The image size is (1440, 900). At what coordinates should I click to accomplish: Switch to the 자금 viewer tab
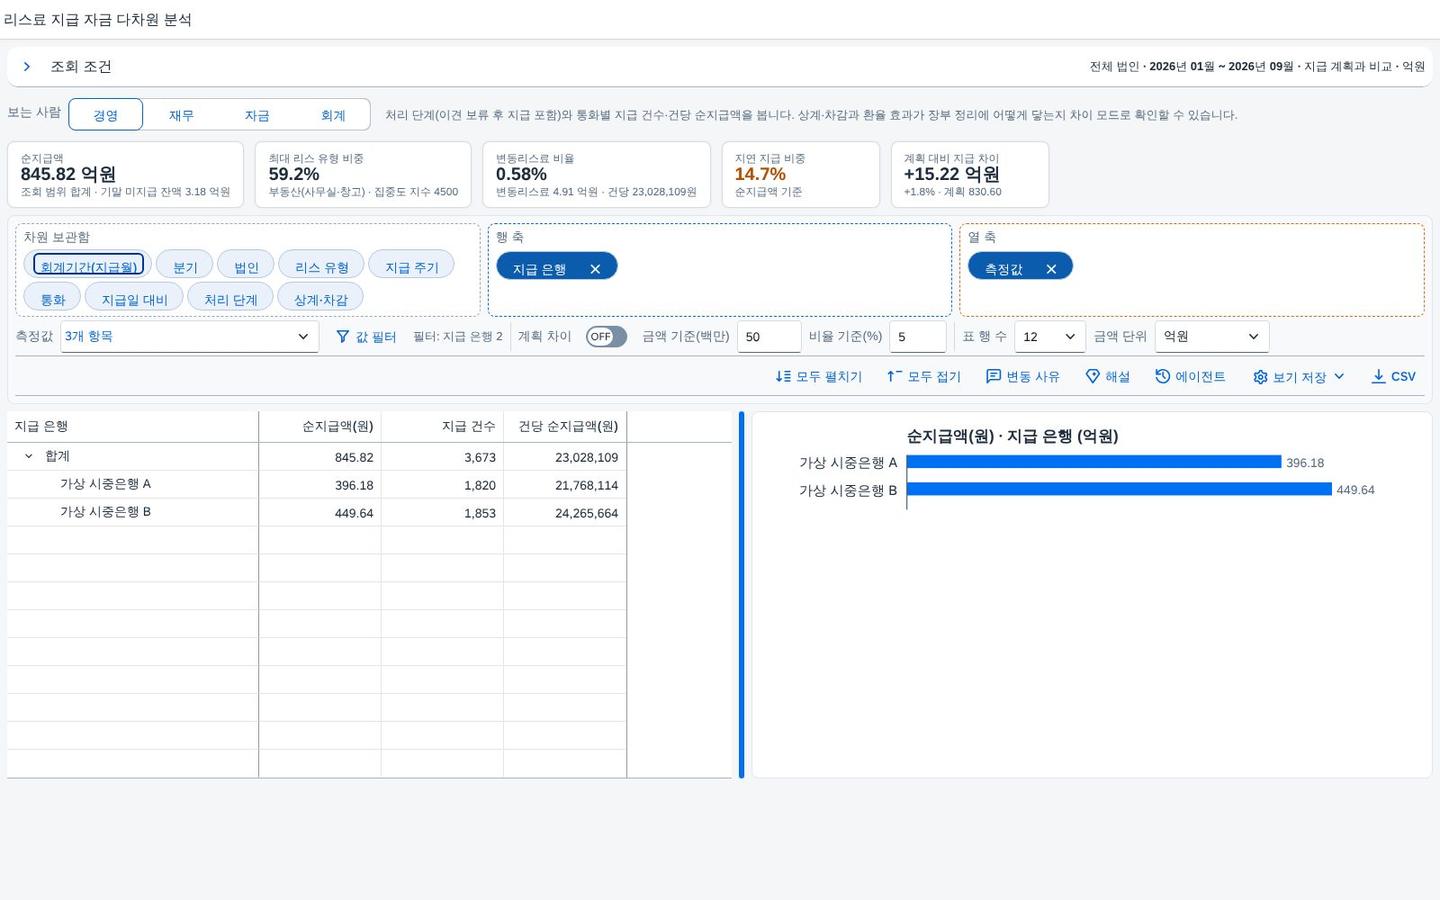point(257,115)
